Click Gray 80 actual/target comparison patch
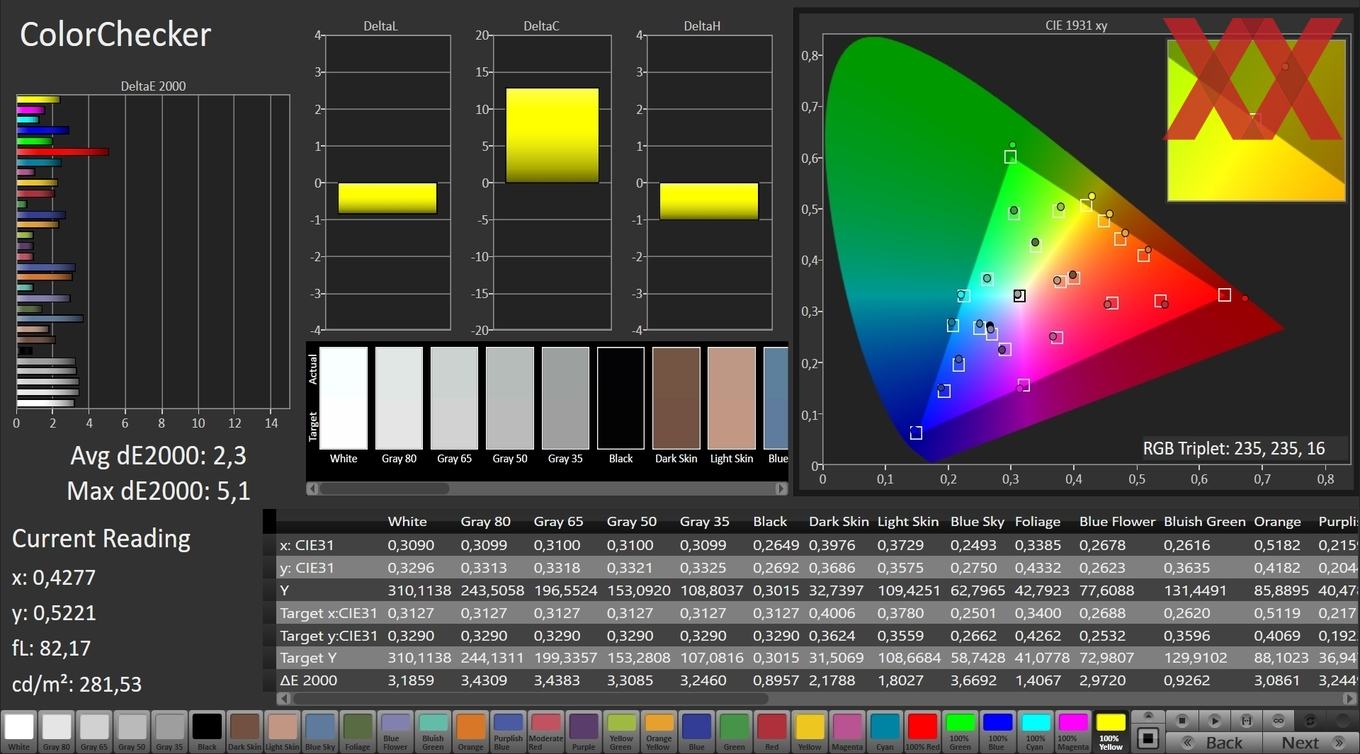 click(399, 398)
